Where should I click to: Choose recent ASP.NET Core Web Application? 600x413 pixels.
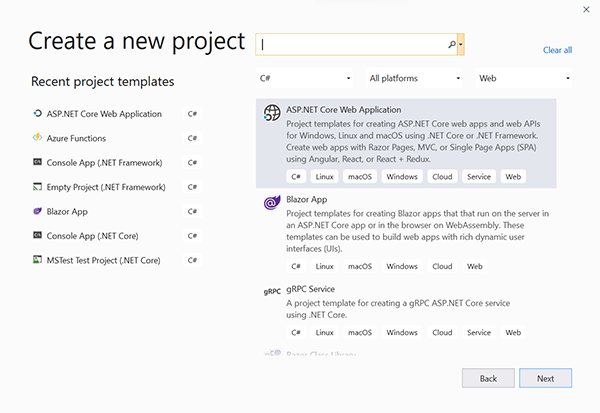[104, 114]
